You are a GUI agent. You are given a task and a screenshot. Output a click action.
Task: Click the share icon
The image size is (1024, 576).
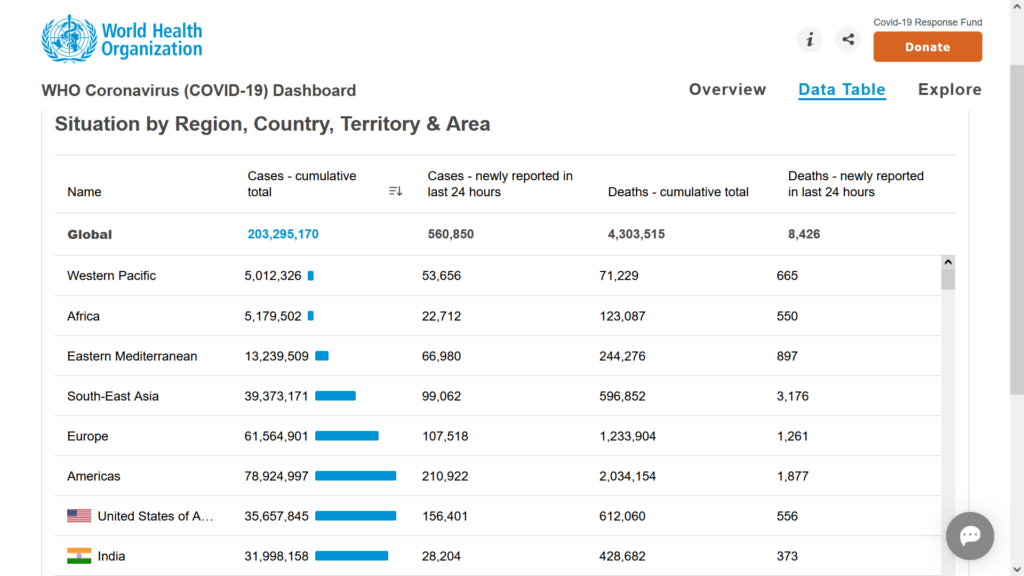[x=848, y=40]
